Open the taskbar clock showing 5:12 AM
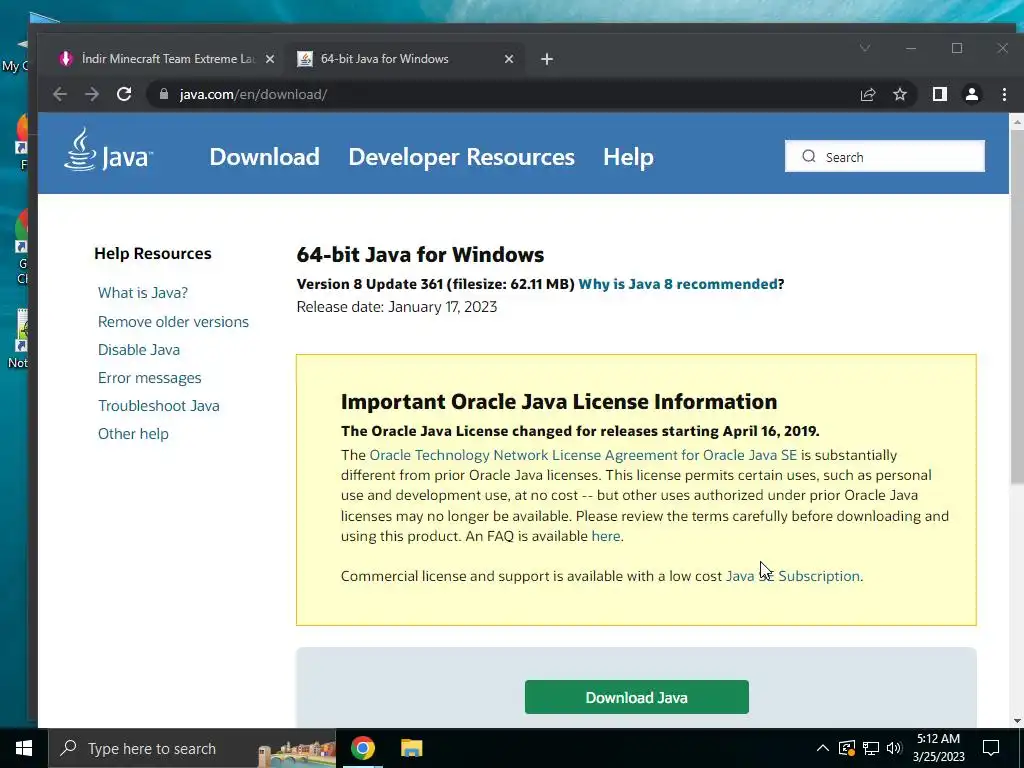 tap(938, 748)
